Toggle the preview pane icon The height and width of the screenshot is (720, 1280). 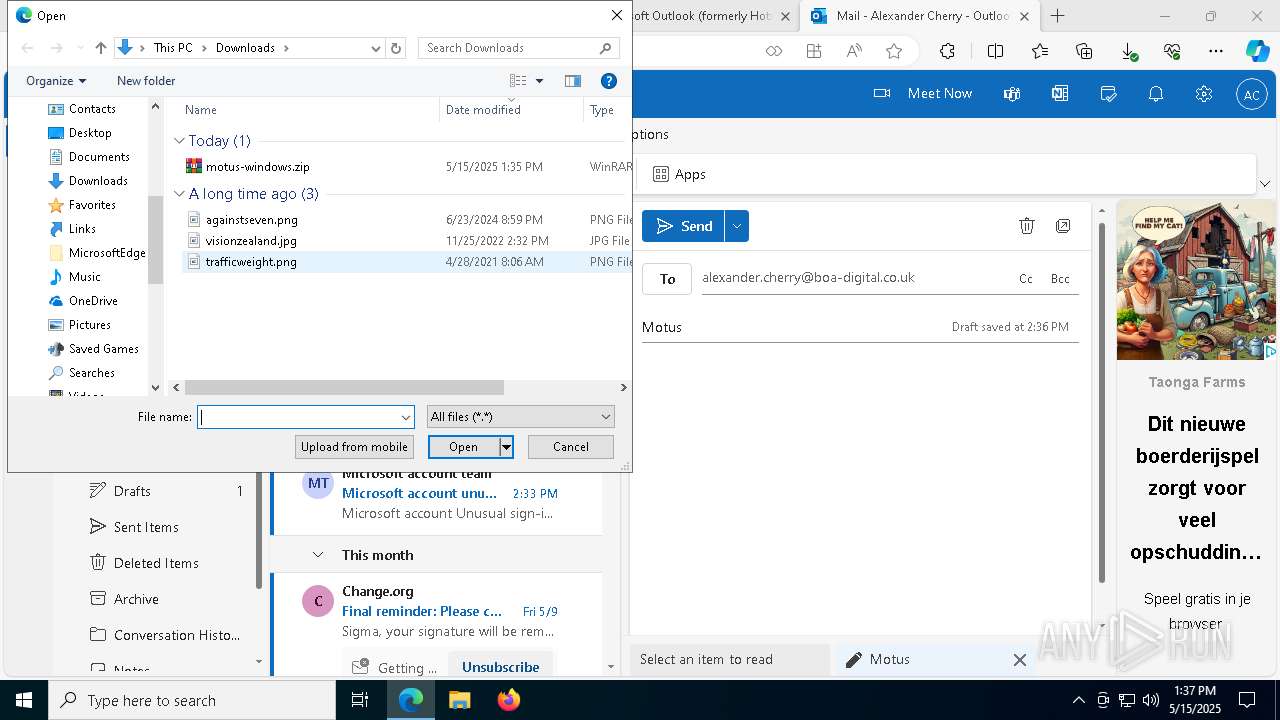(x=573, y=81)
